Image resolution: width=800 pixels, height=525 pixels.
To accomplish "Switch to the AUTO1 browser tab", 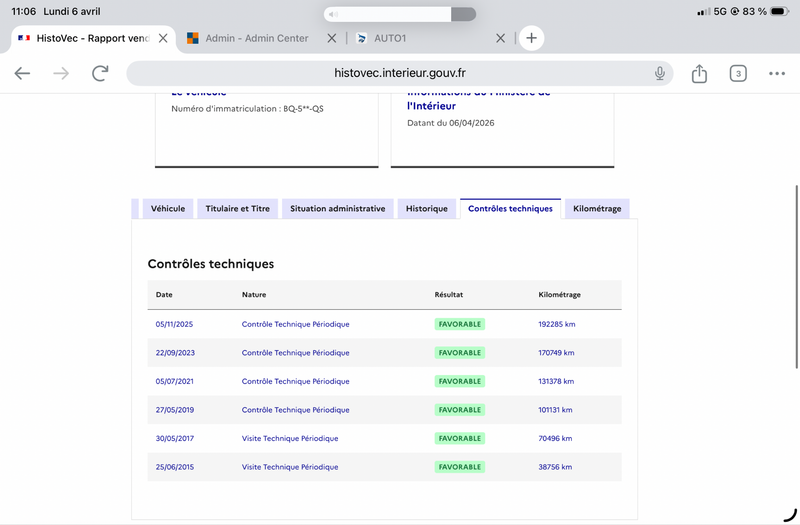I will coord(420,38).
